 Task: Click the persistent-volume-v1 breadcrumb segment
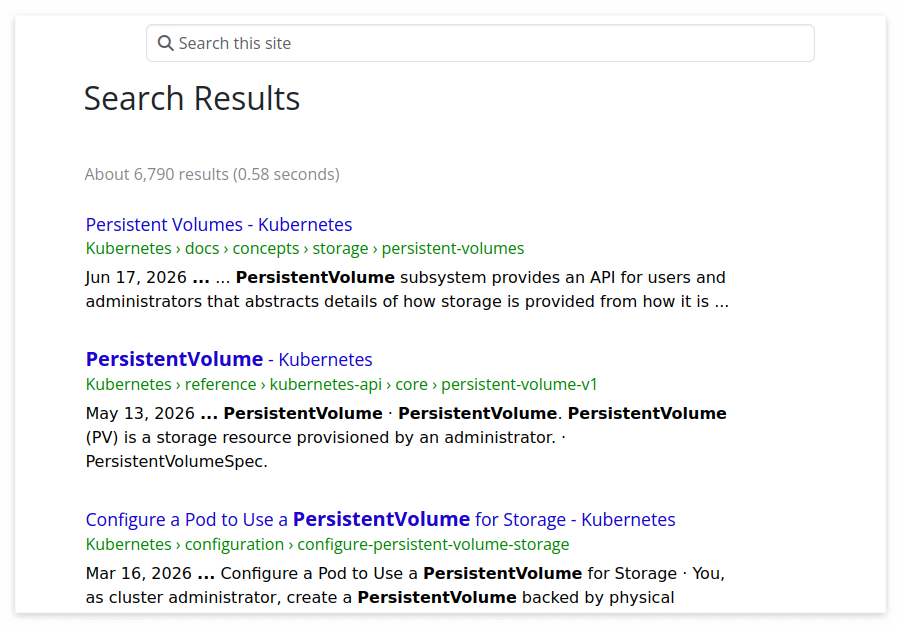[519, 384]
